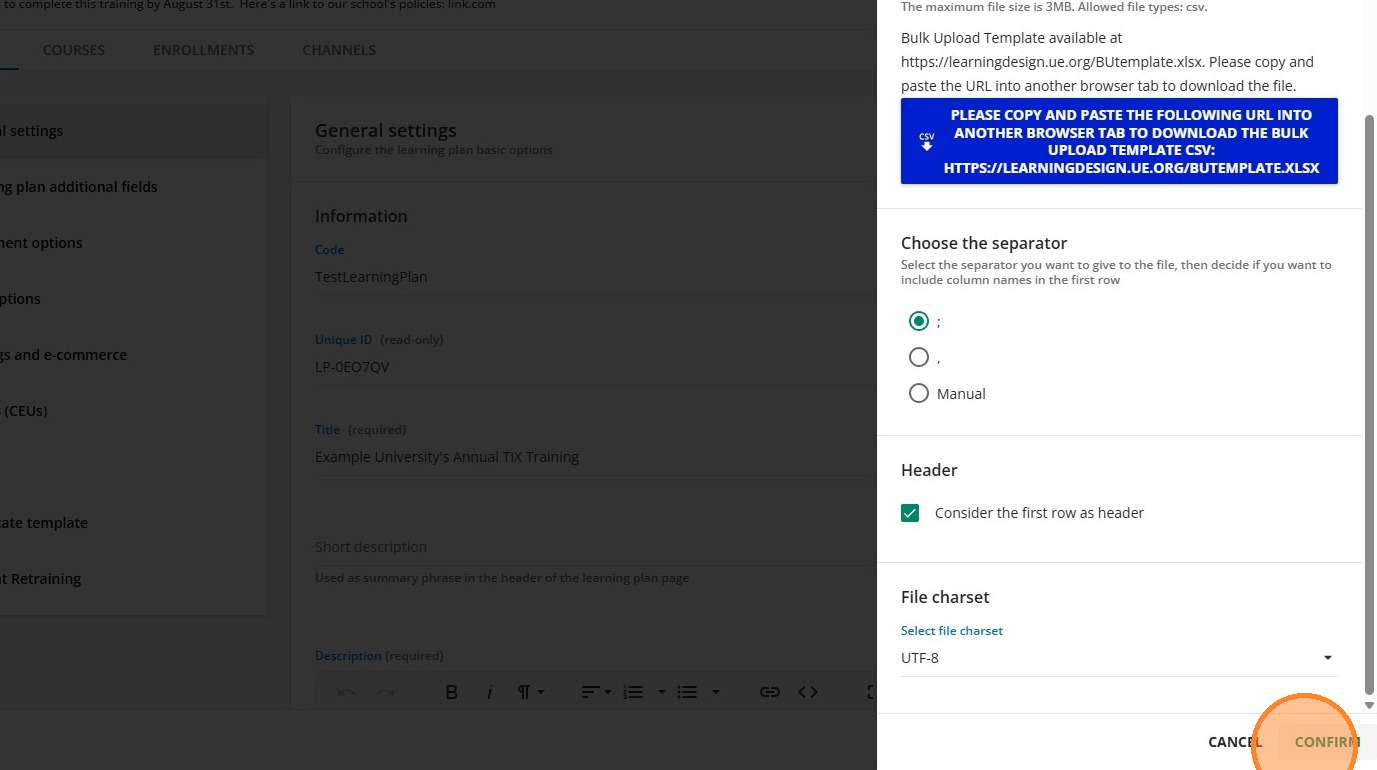Click 'Configure the learning plan basic options' subtitle
This screenshot has height=770, width=1377.
[434, 150]
